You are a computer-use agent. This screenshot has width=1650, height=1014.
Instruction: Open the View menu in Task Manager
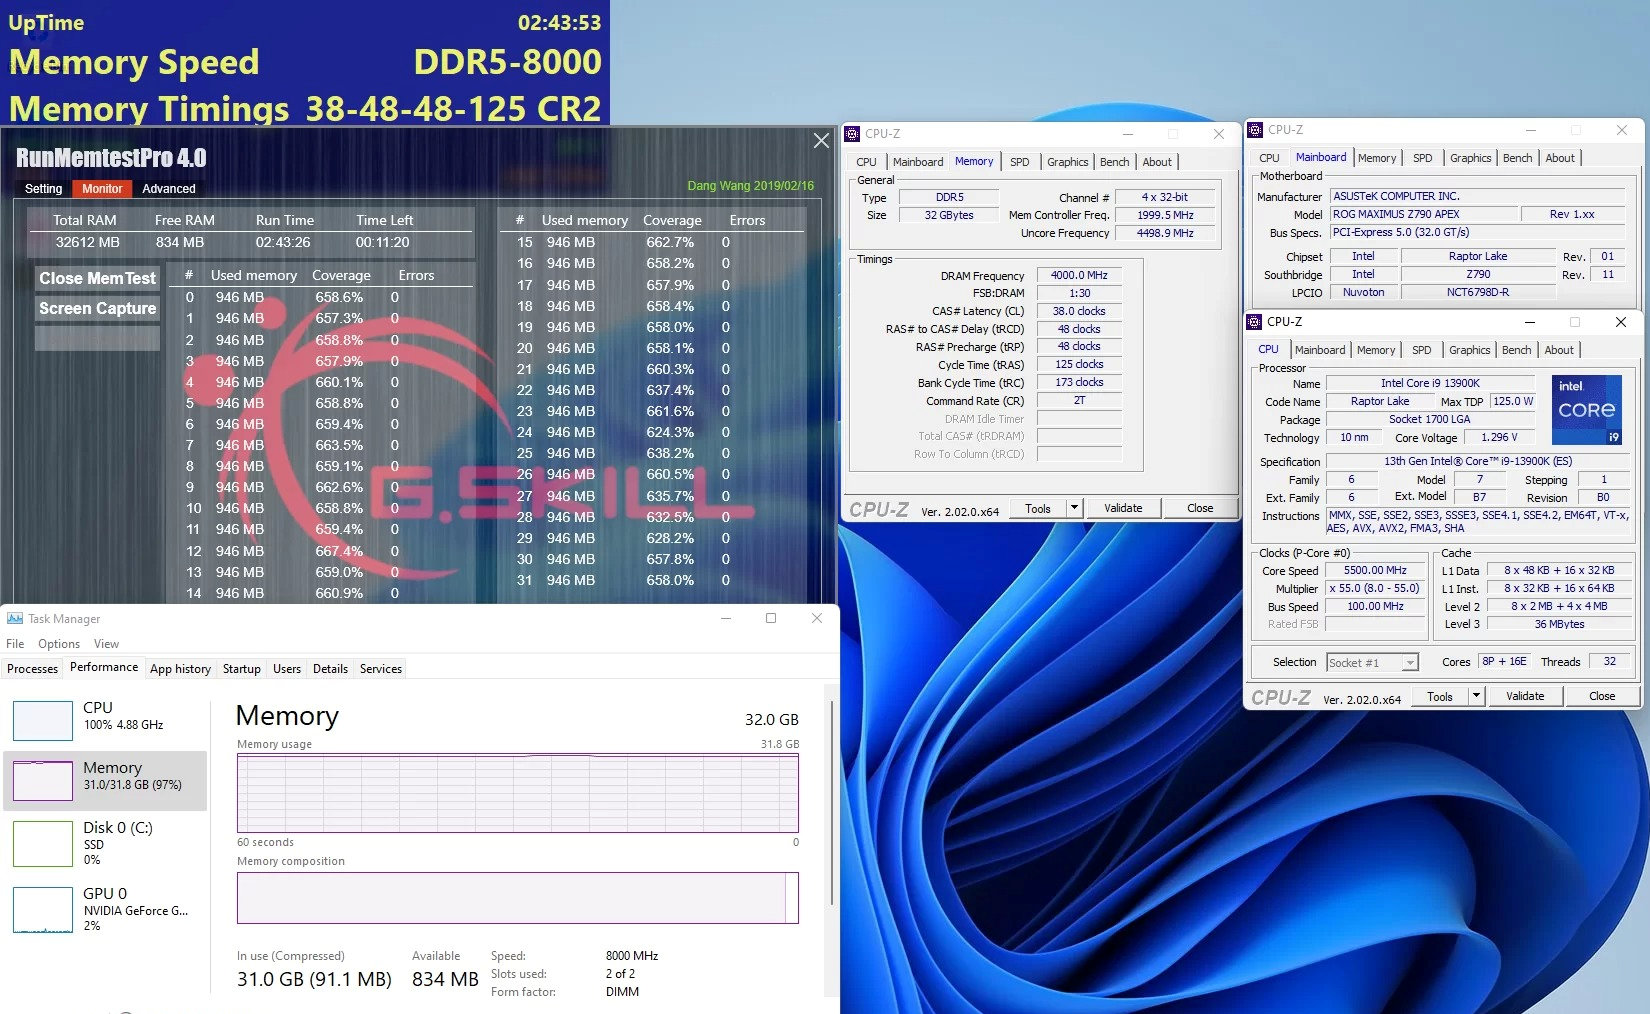106,644
